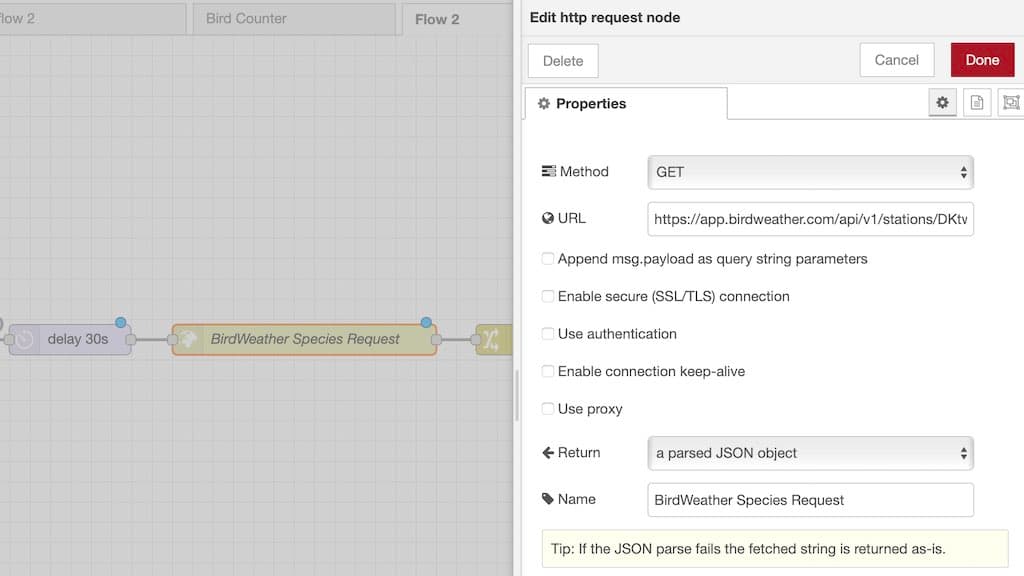Open the Method GET dropdown
Viewport: 1024px width, 576px height.
tap(810, 172)
